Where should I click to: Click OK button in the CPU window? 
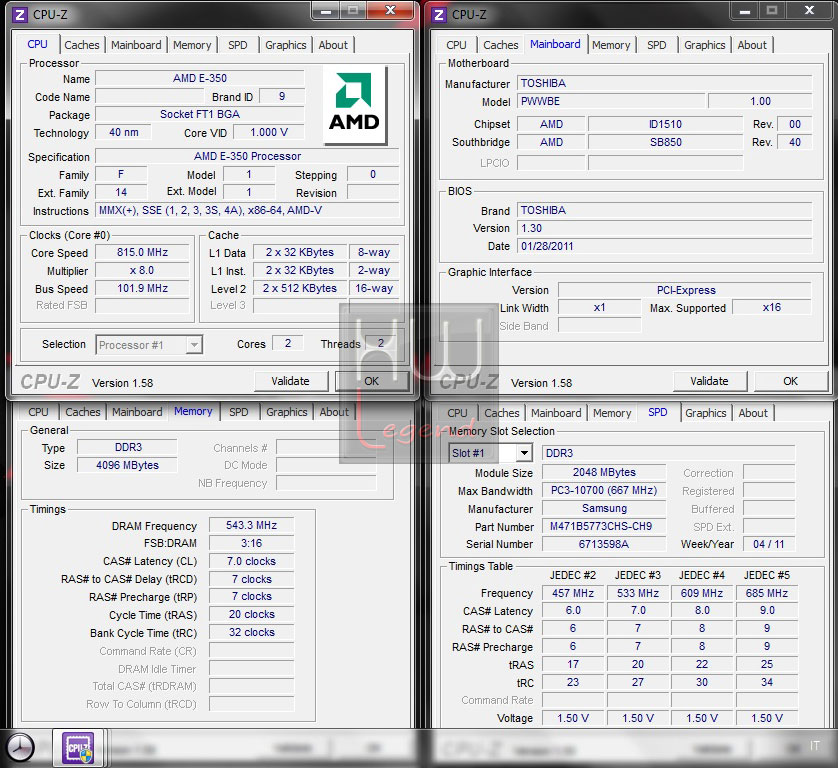[x=372, y=381]
